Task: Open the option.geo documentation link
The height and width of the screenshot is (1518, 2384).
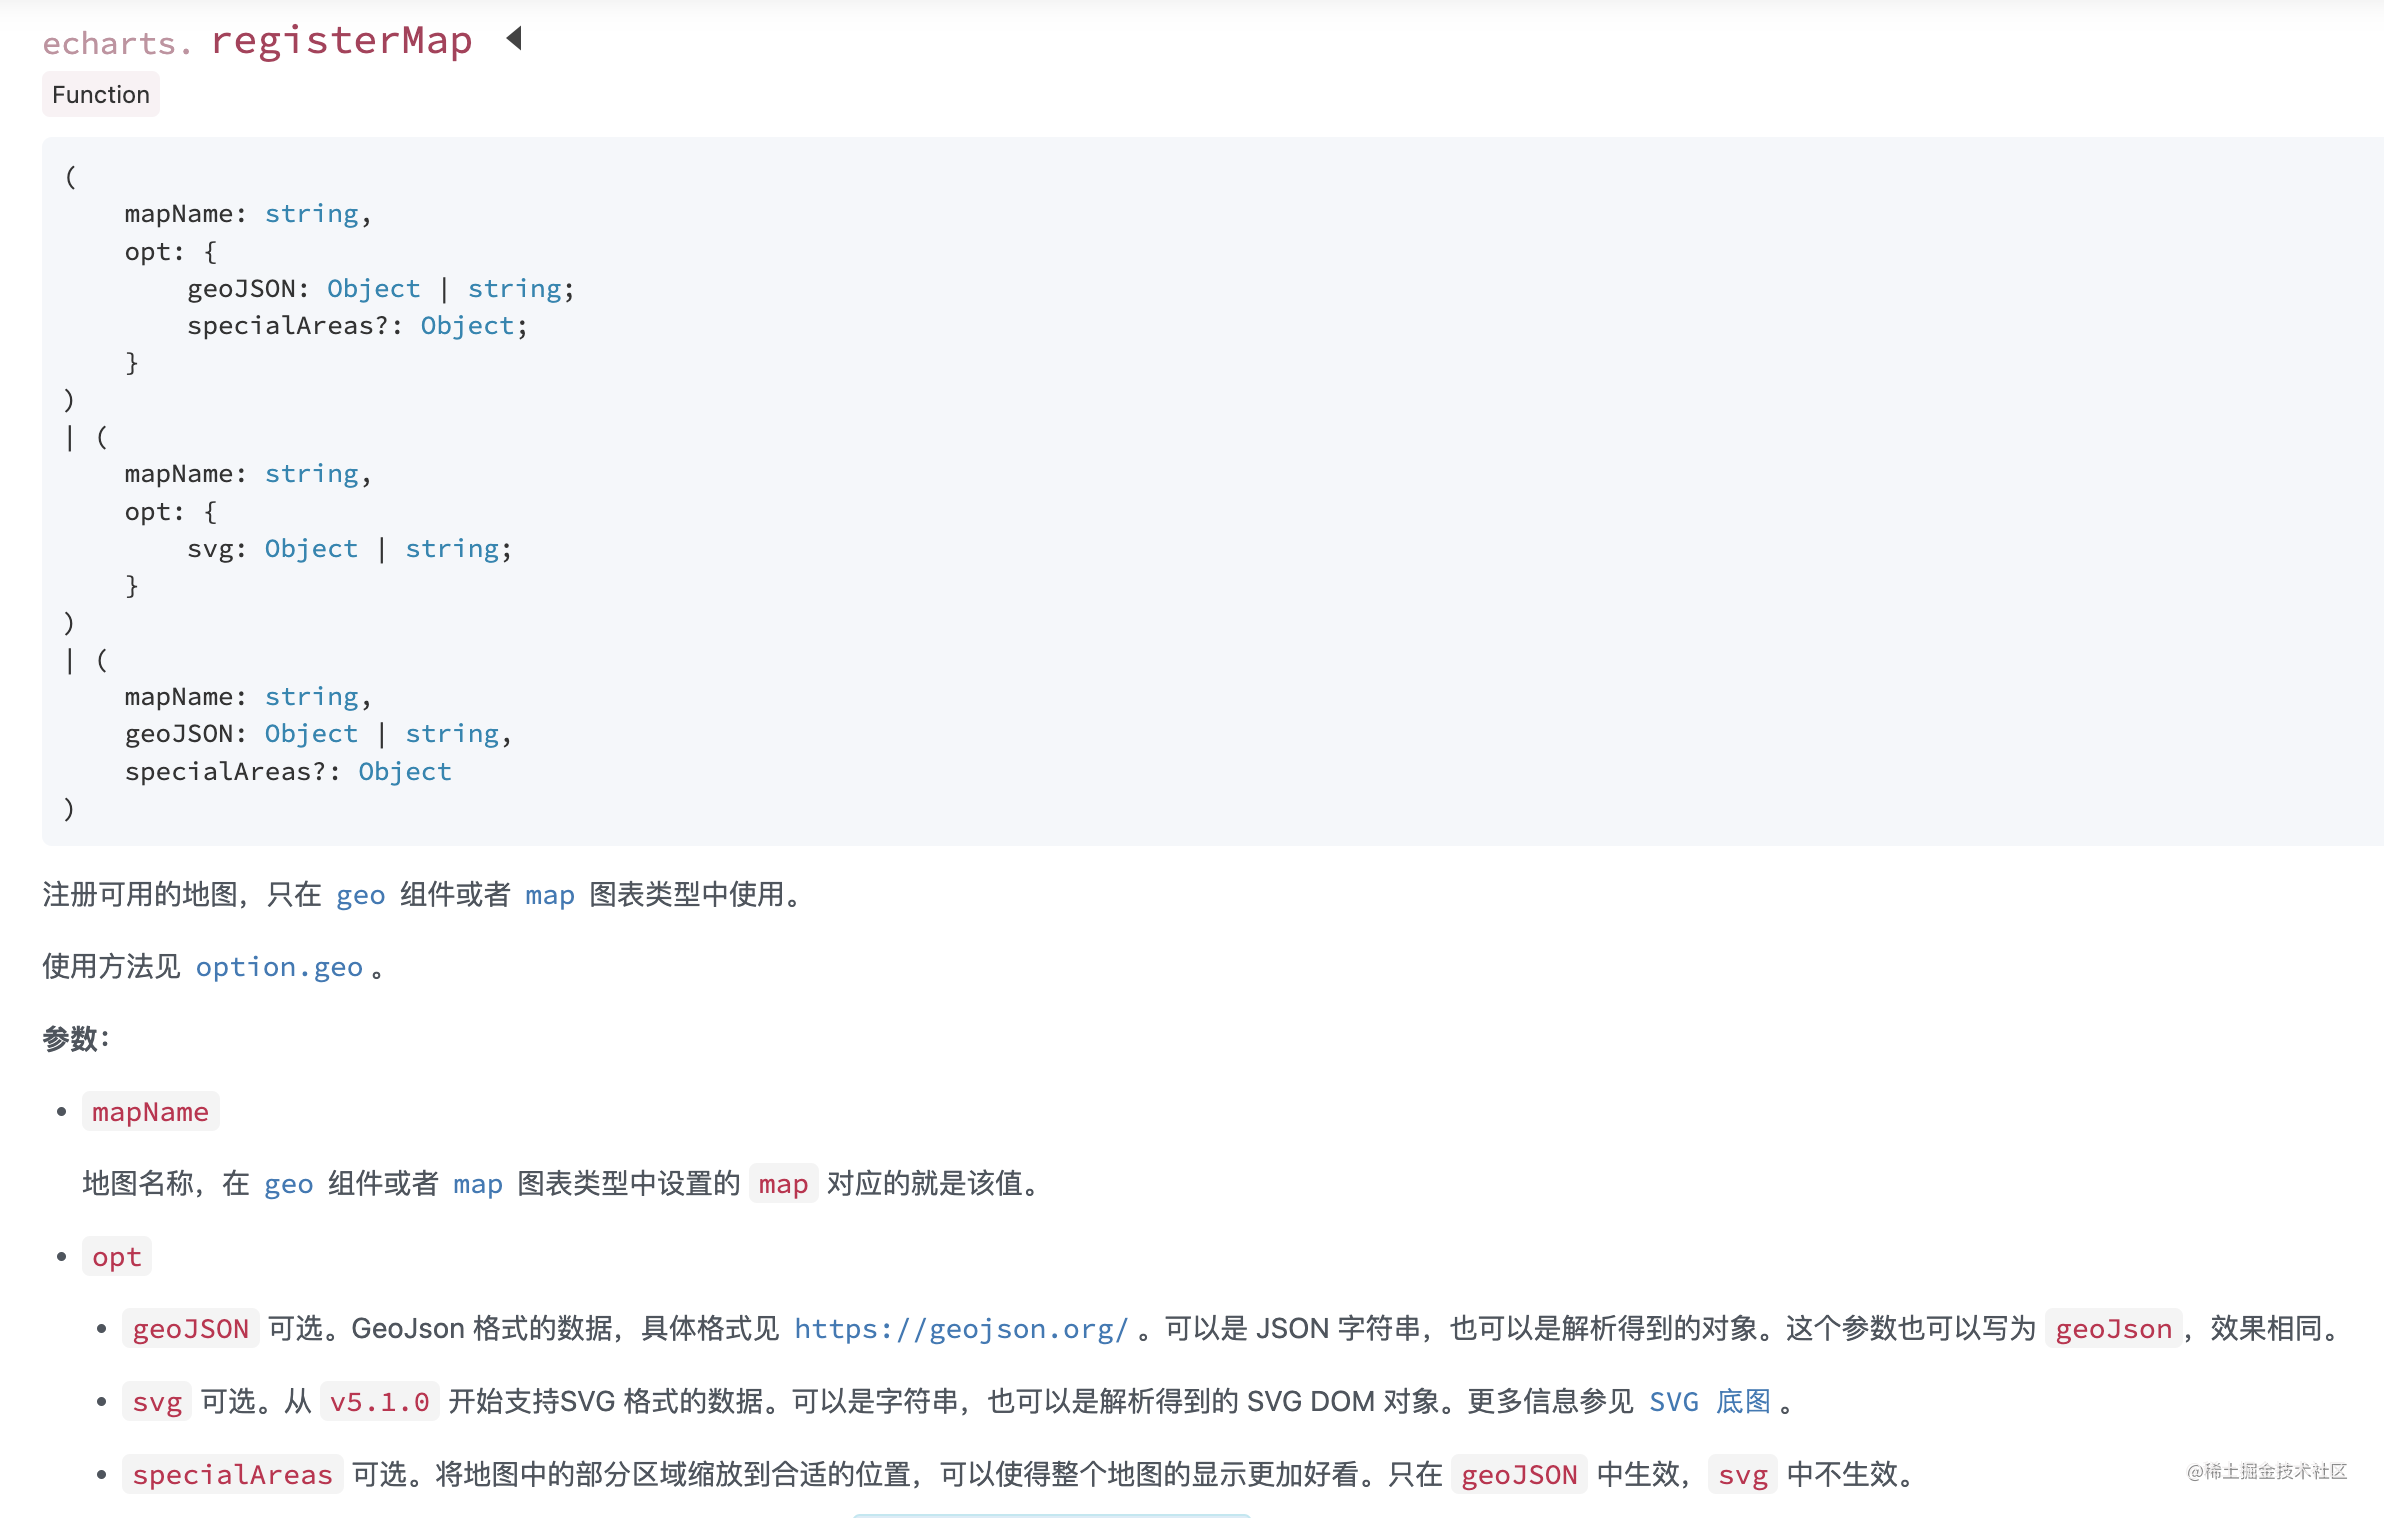Action: point(279,966)
